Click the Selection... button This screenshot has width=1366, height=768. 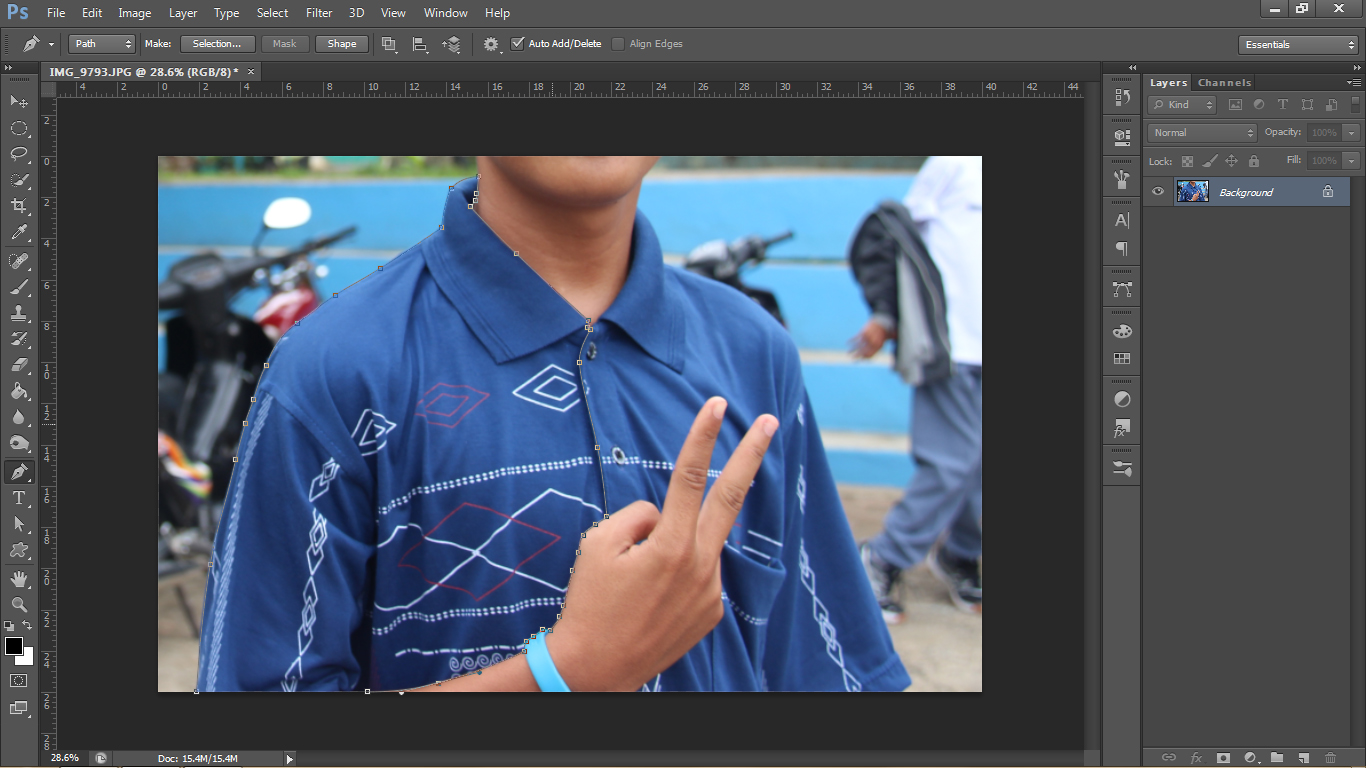(x=217, y=43)
